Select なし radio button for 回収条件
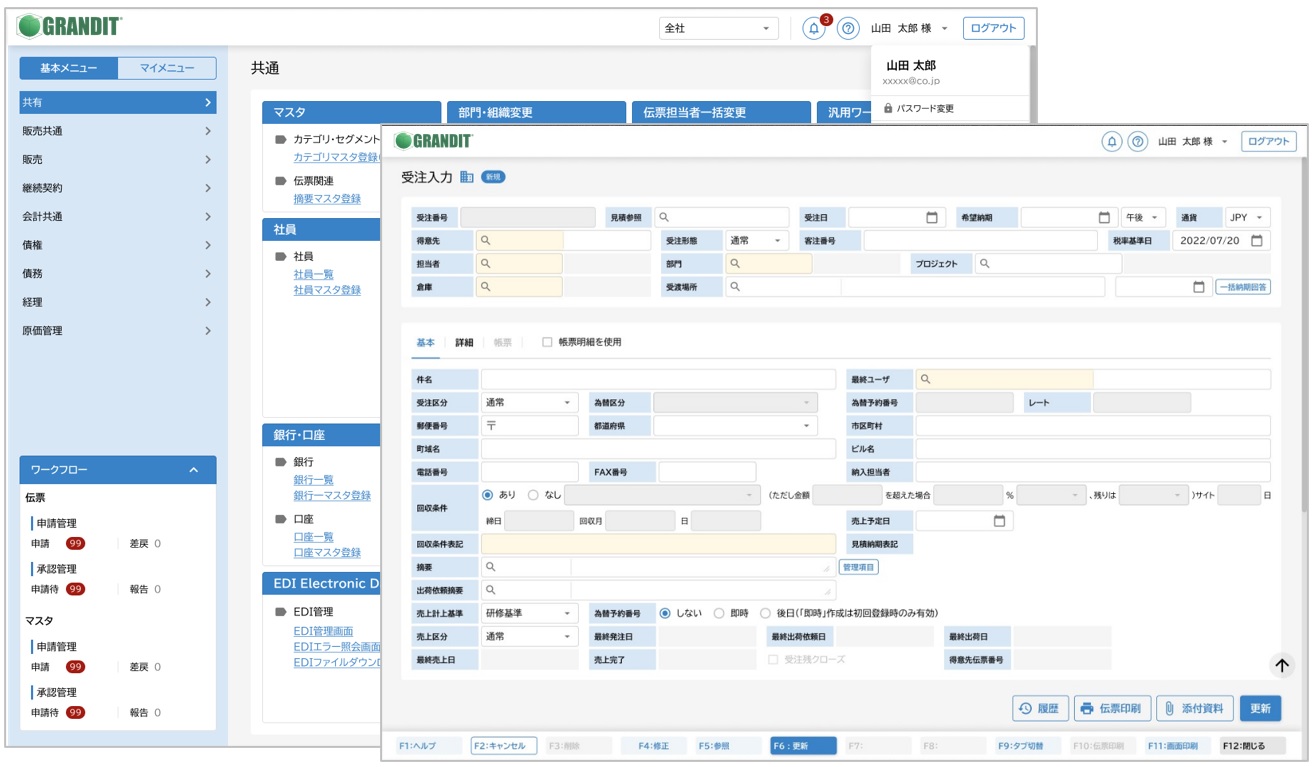The image size is (1315, 767). [x=533, y=494]
